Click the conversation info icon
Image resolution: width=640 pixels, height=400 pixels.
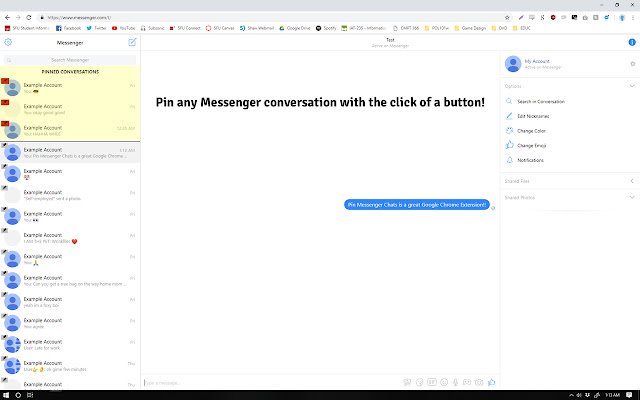pyautogui.click(x=632, y=42)
